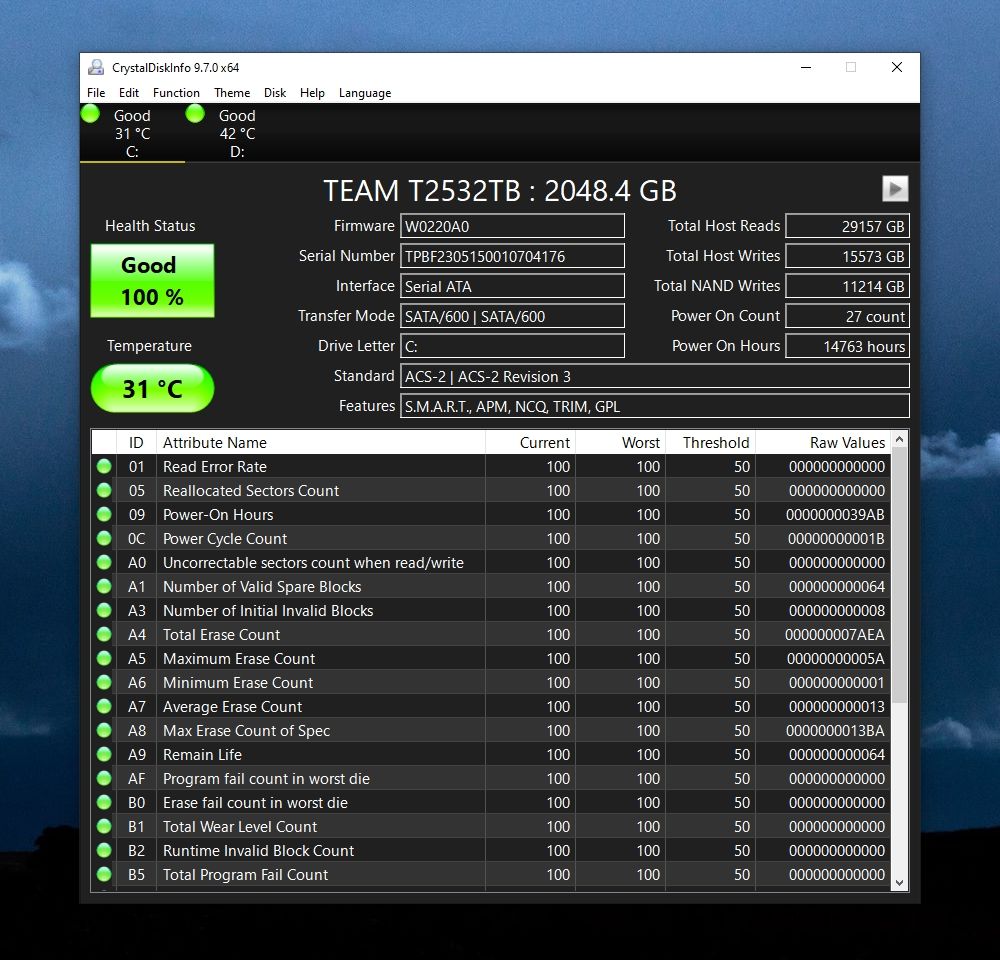The height and width of the screenshot is (960, 1000).
Task: Click the Current column header
Action: 531,443
